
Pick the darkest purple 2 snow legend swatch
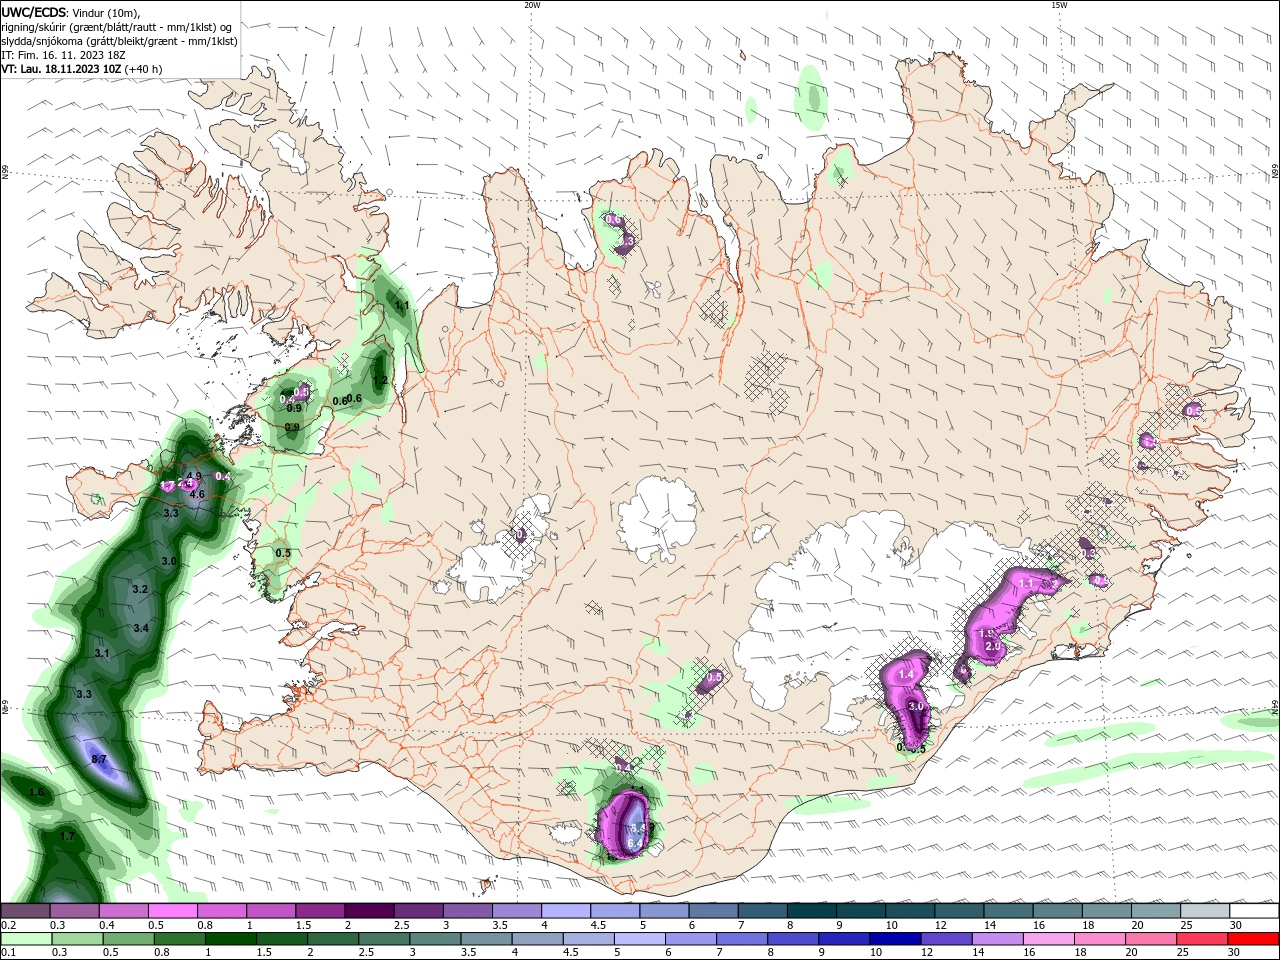pos(369,911)
